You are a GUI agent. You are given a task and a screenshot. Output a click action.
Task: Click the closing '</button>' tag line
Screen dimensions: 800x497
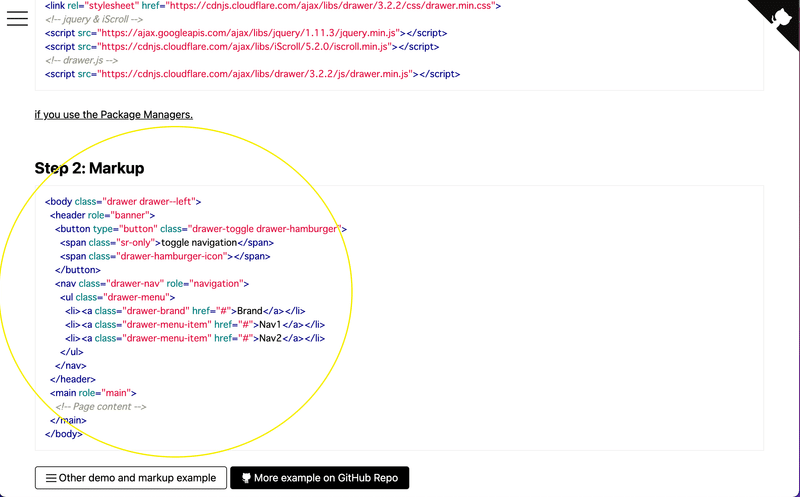78,270
